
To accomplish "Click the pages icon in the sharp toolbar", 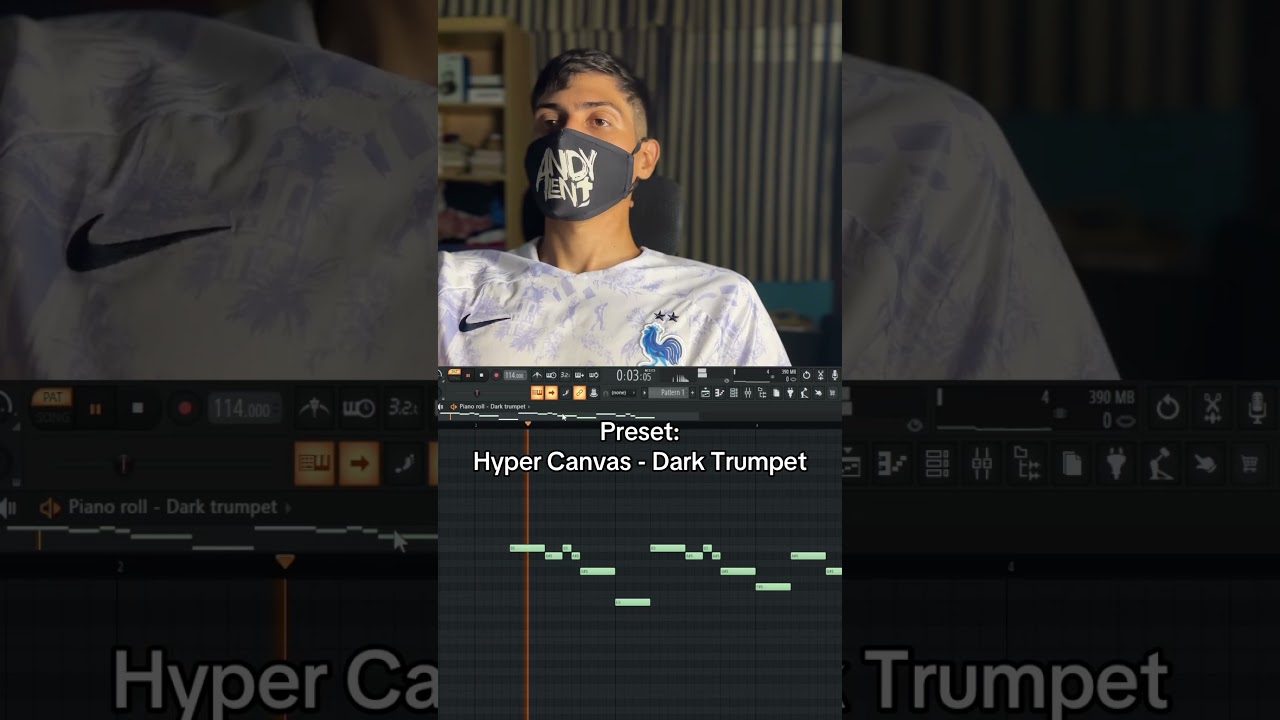I will (776, 393).
